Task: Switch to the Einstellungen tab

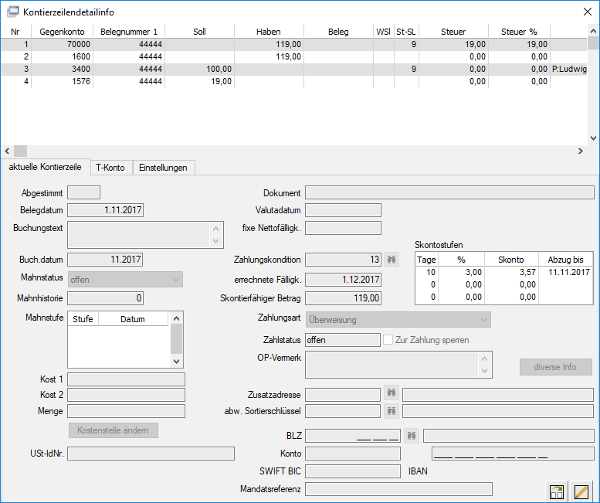Action: click(x=163, y=168)
